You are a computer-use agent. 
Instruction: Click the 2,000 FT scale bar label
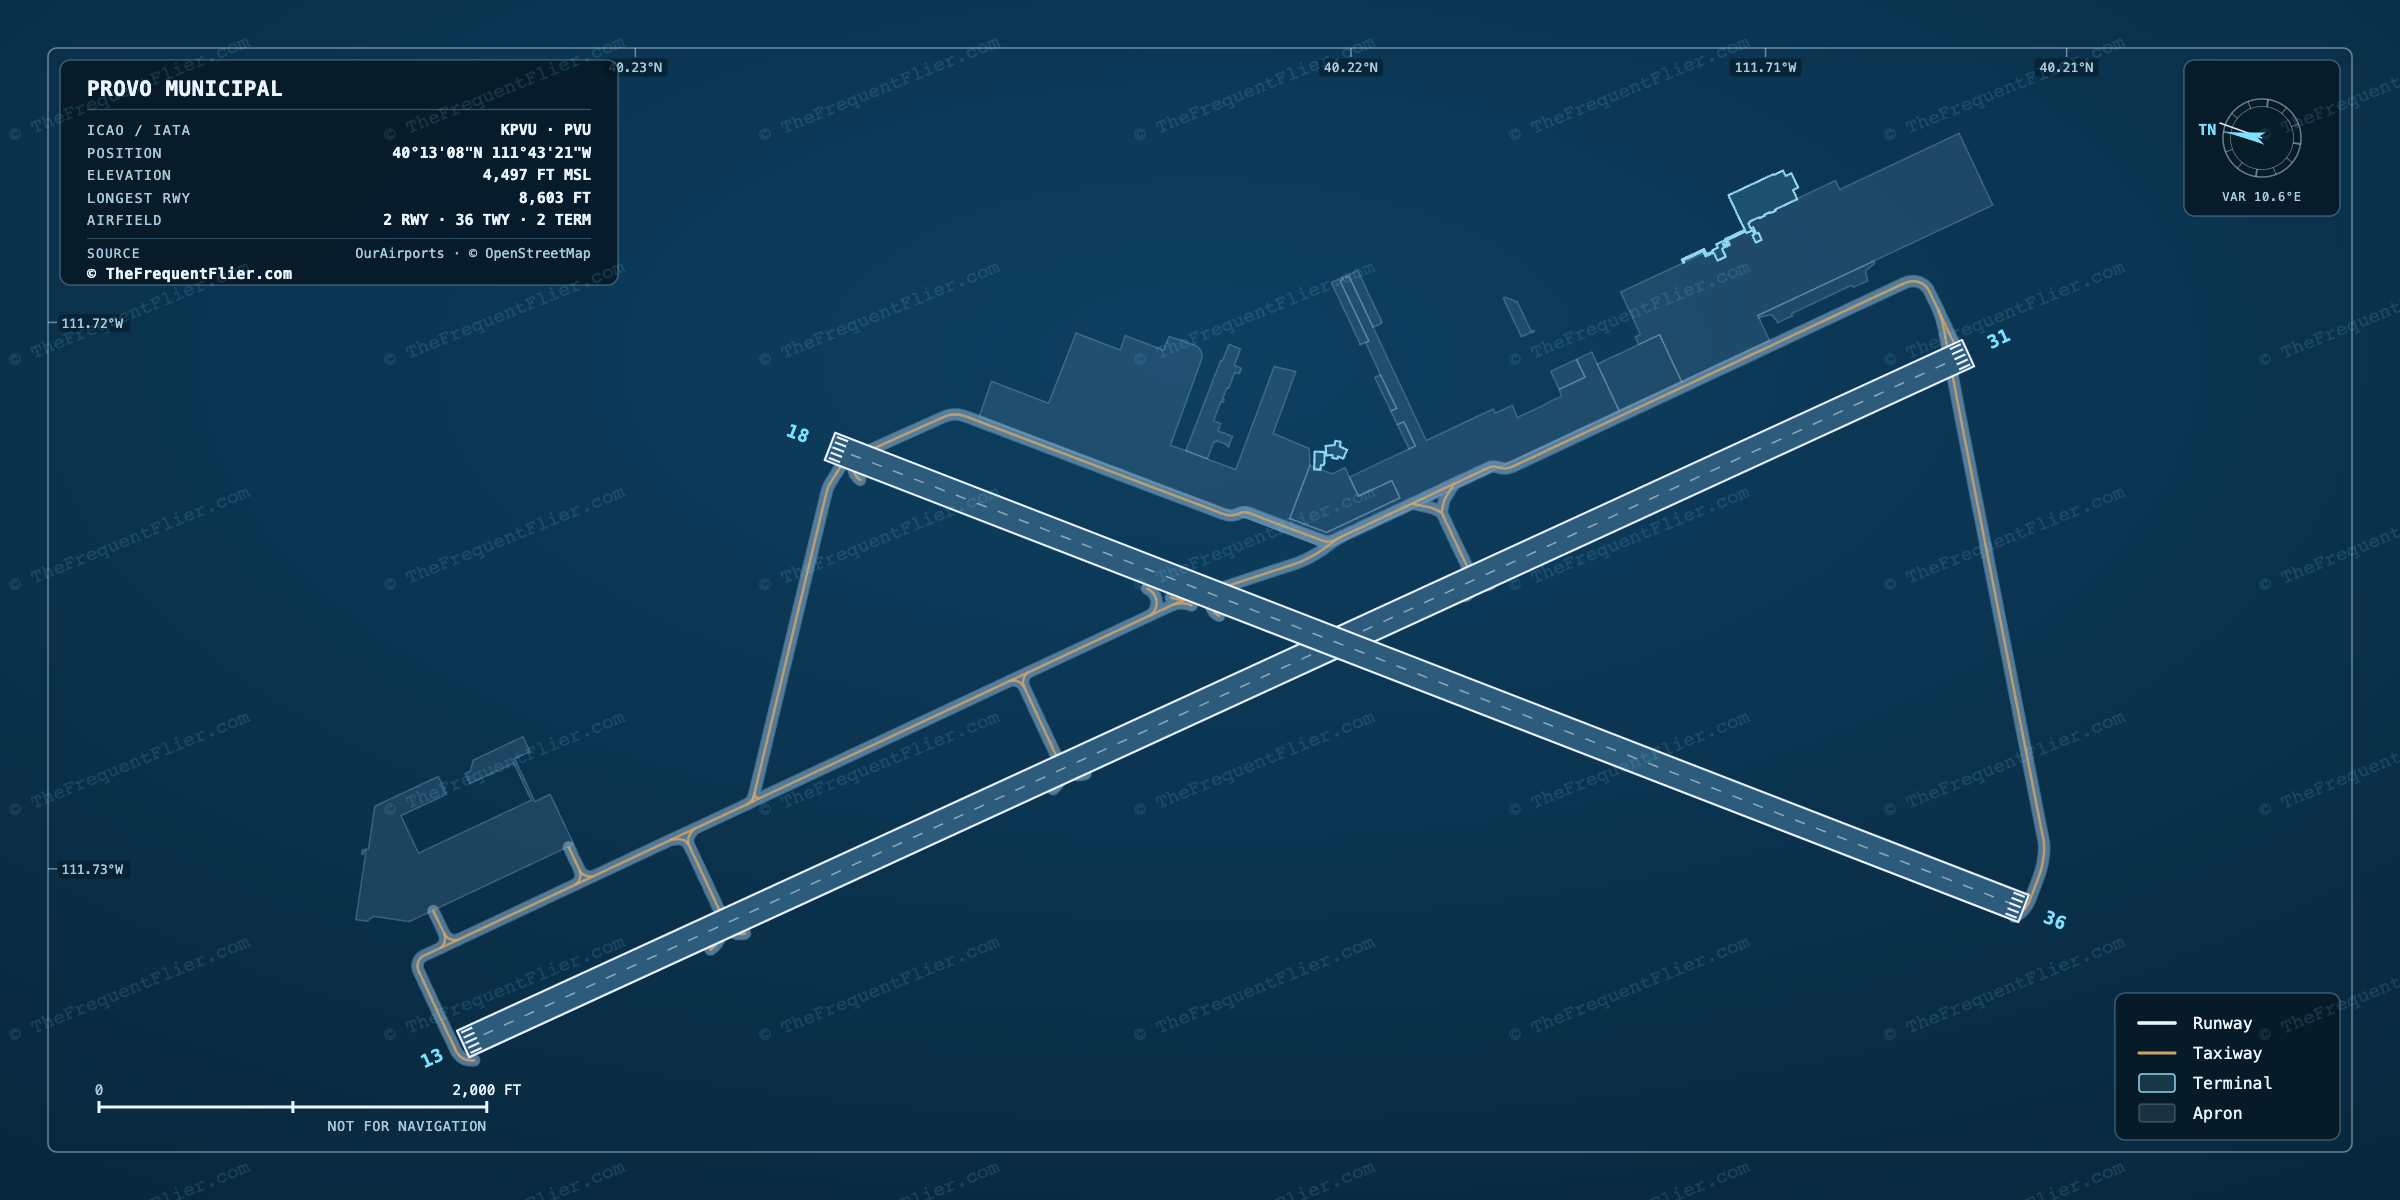tap(487, 1090)
